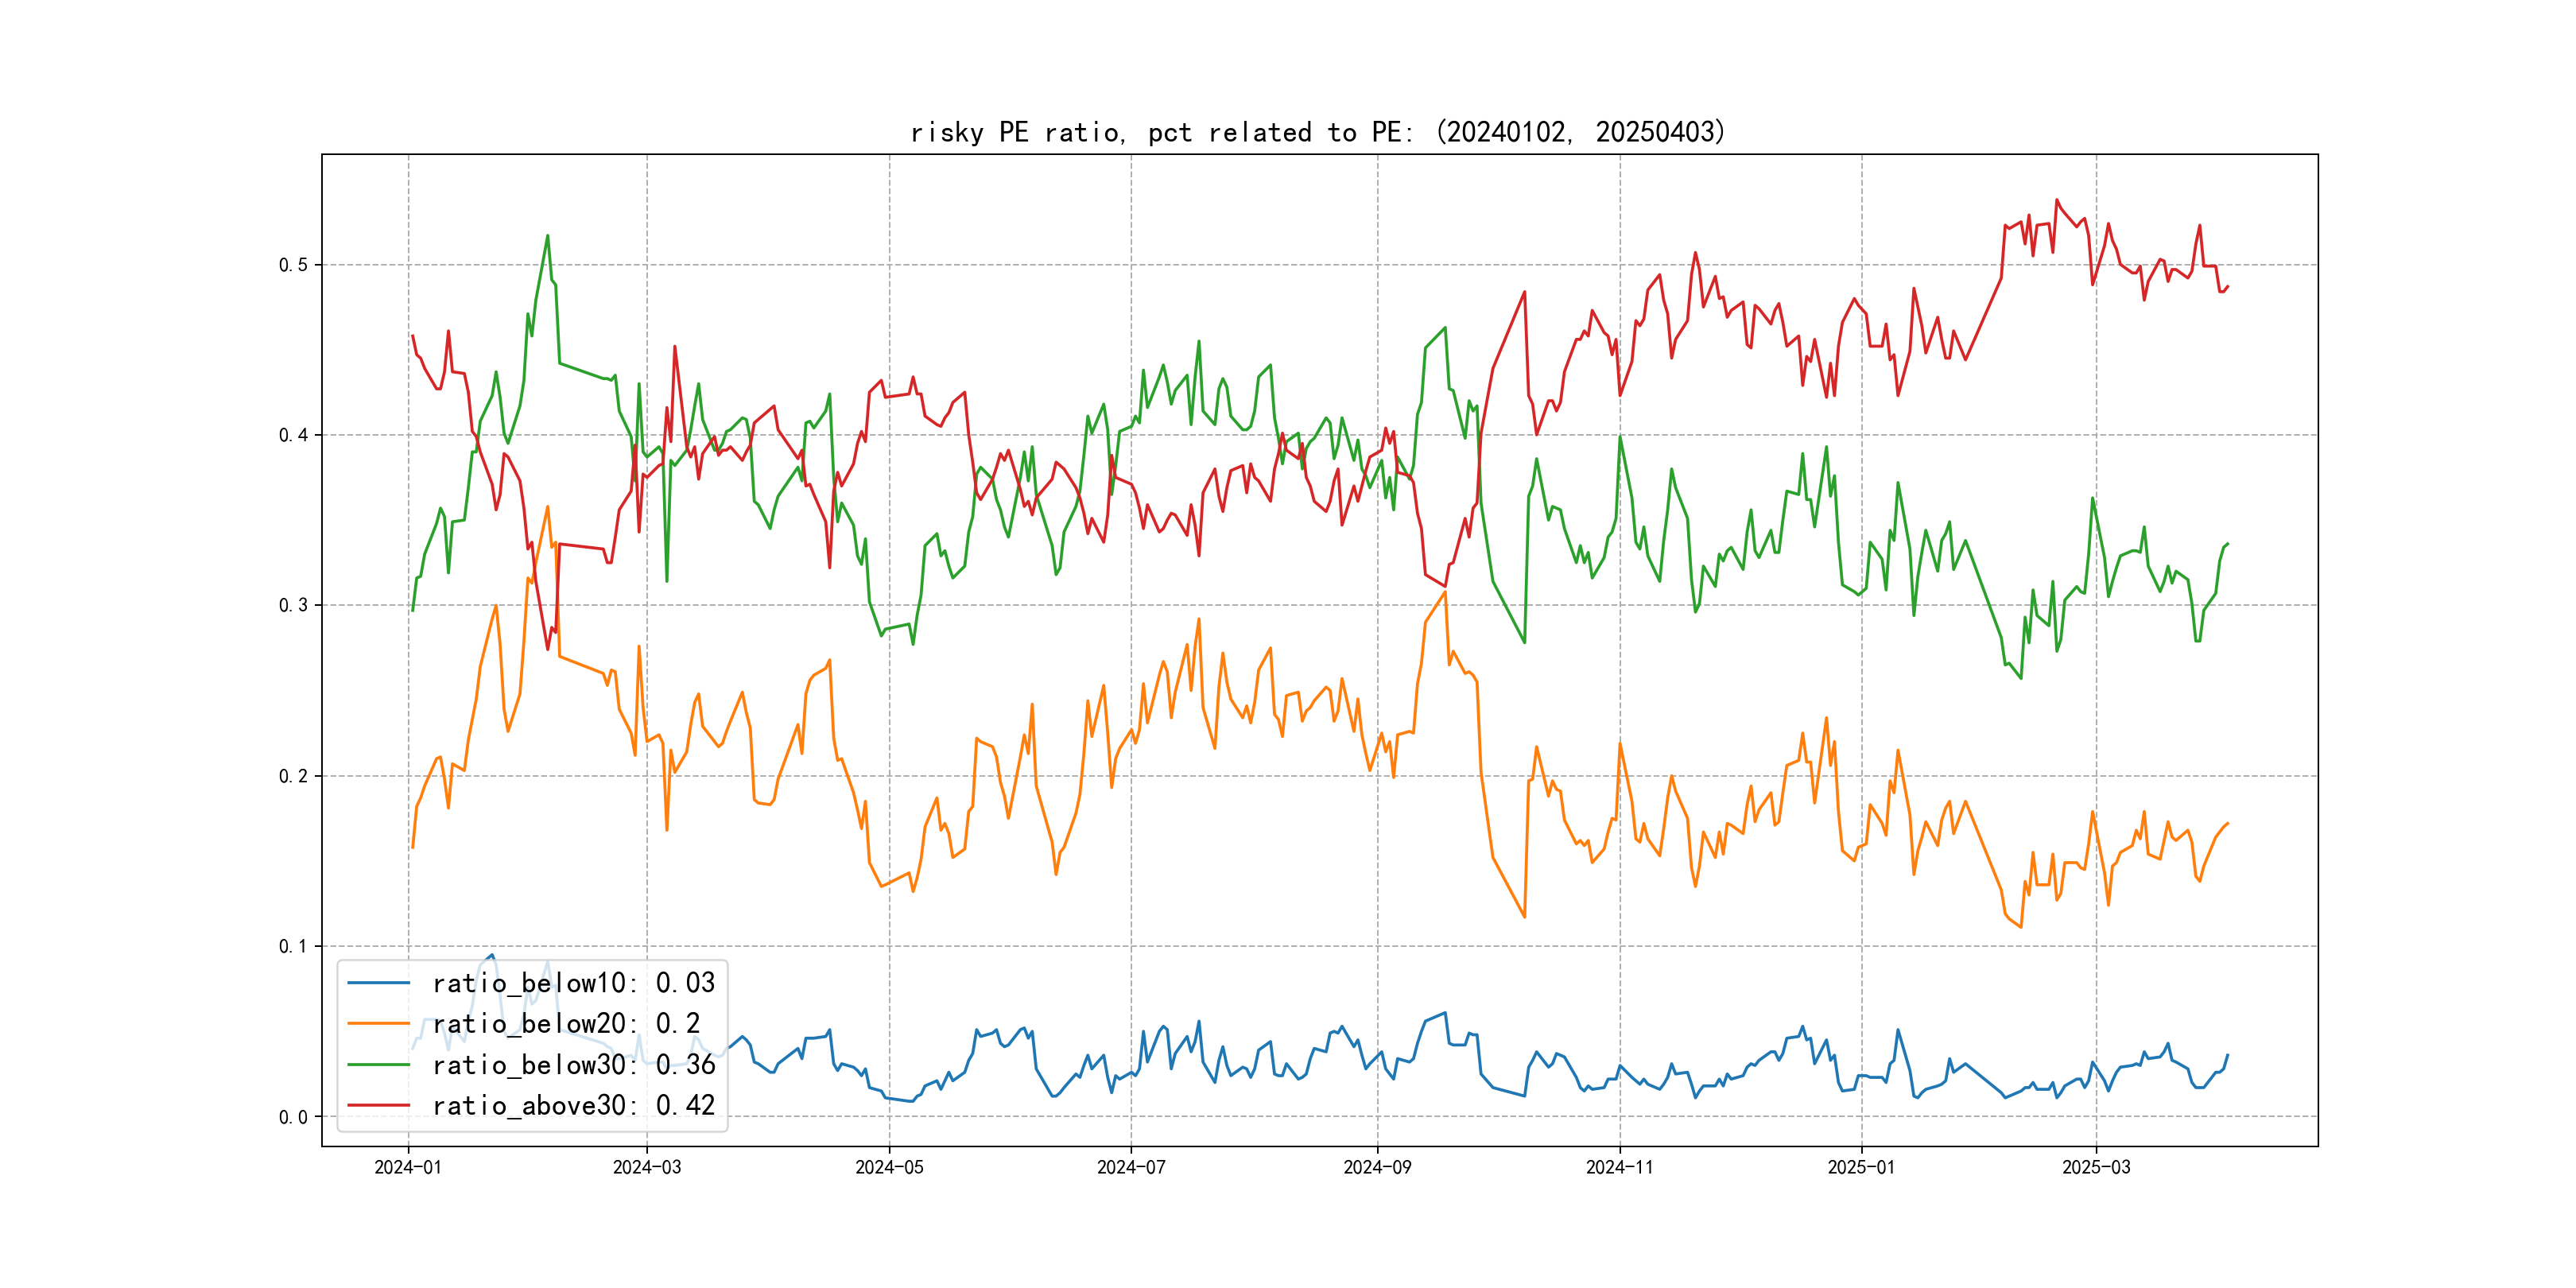Click the red ratio_above30 legend line swatch

click(x=378, y=1106)
